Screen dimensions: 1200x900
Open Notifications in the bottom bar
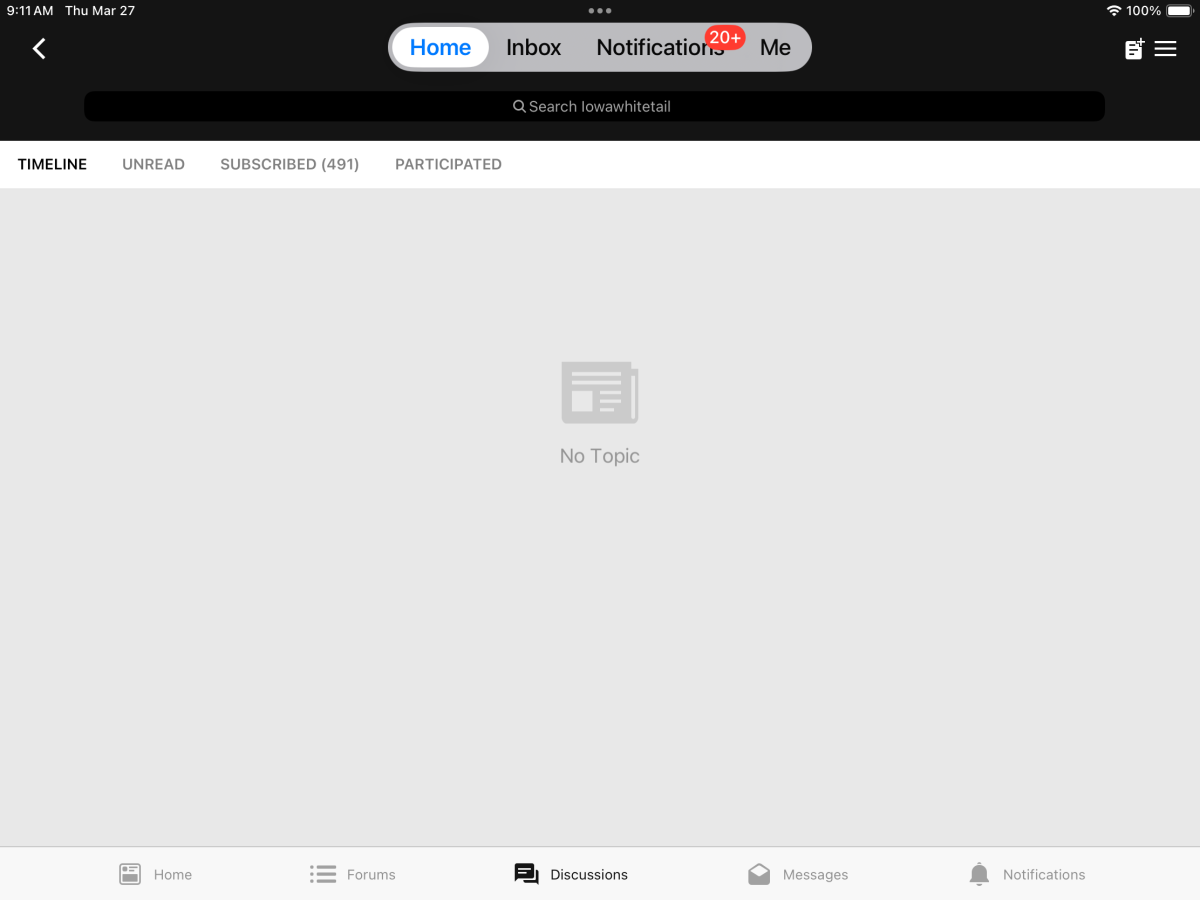pyautogui.click(x=1027, y=874)
